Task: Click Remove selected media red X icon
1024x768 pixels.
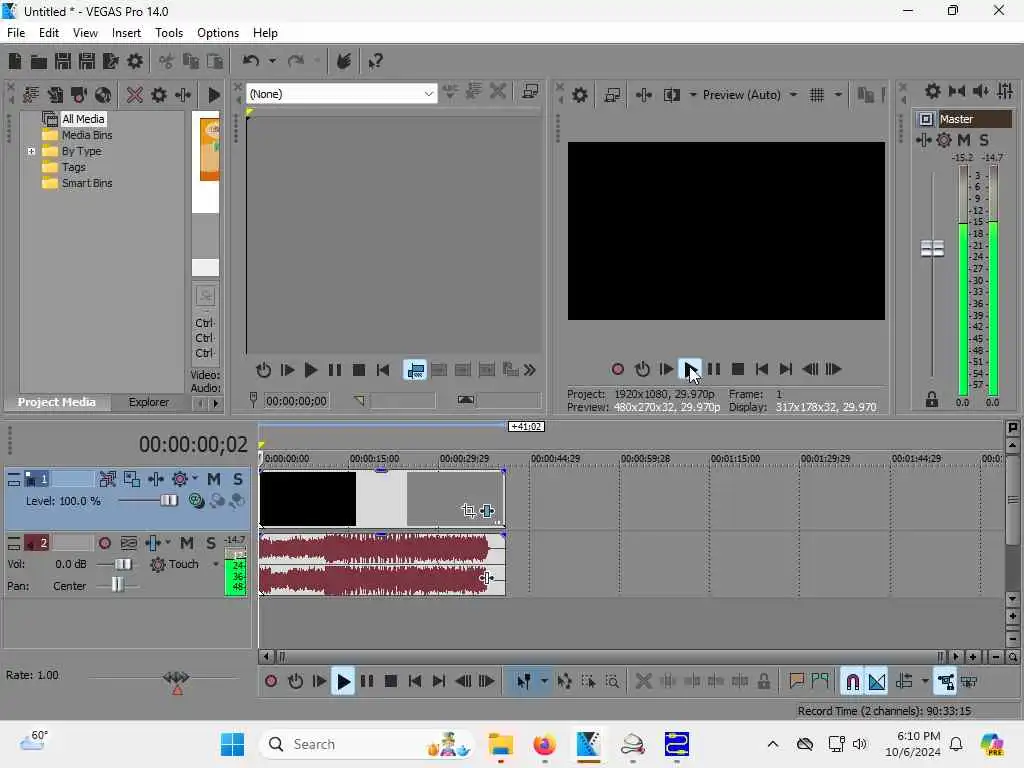Action: click(135, 95)
